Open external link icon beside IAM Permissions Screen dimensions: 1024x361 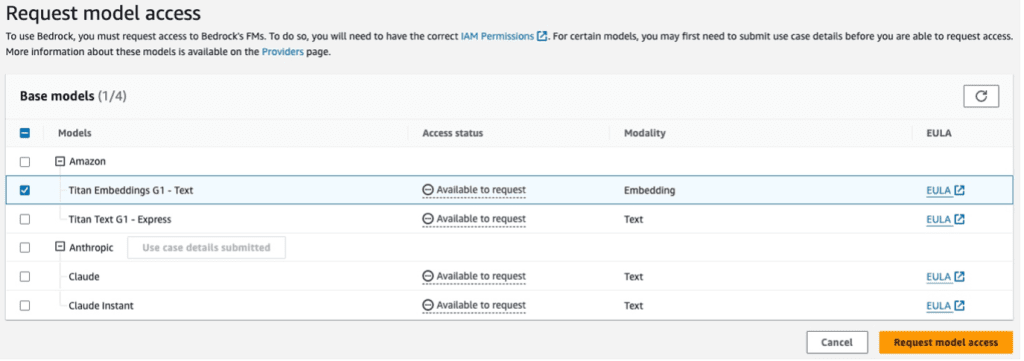541,37
